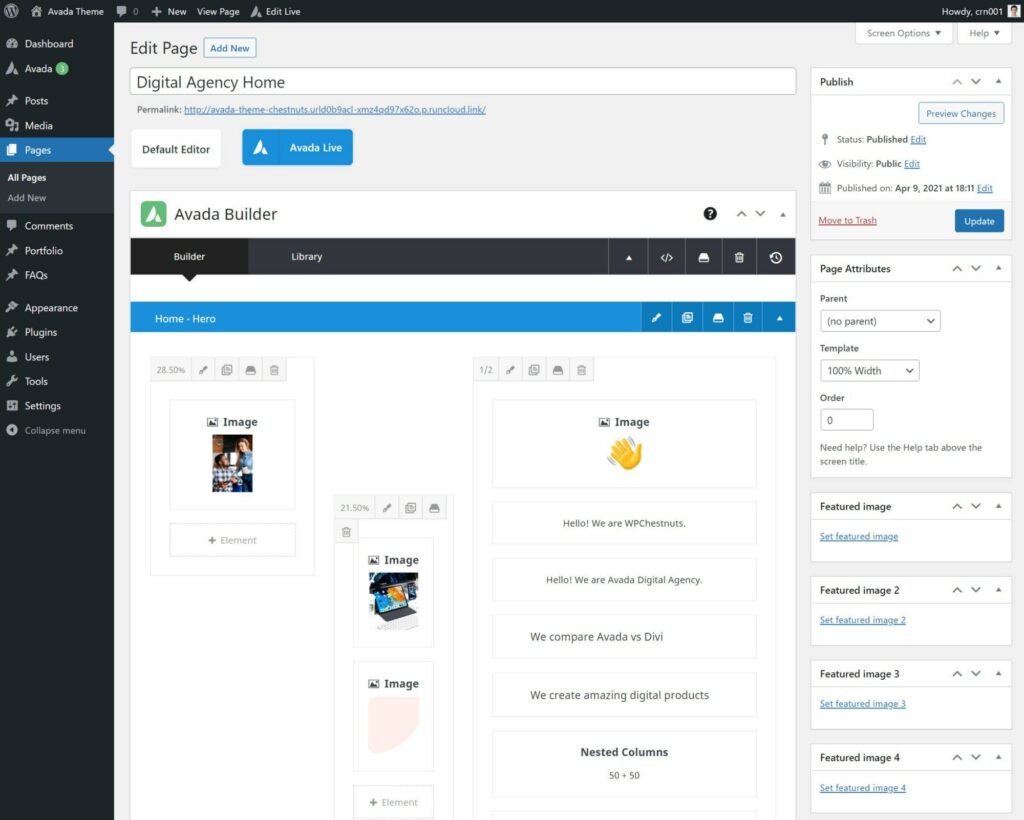The width and height of the screenshot is (1024, 820).
Task: Toggle the builder code view icon
Action: tap(666, 257)
